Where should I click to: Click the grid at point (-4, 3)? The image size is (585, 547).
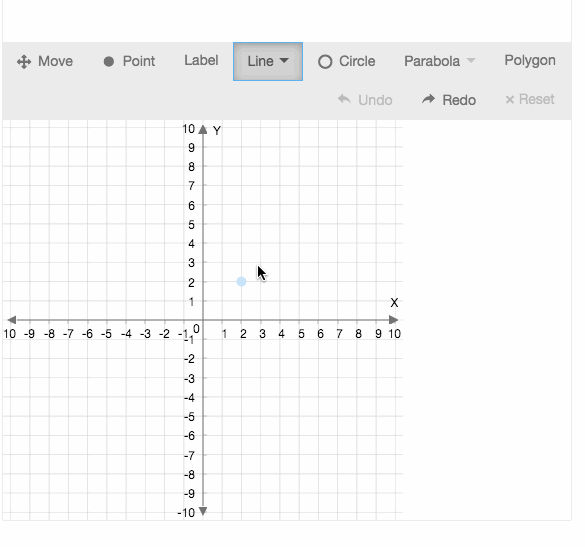[x=126, y=262]
